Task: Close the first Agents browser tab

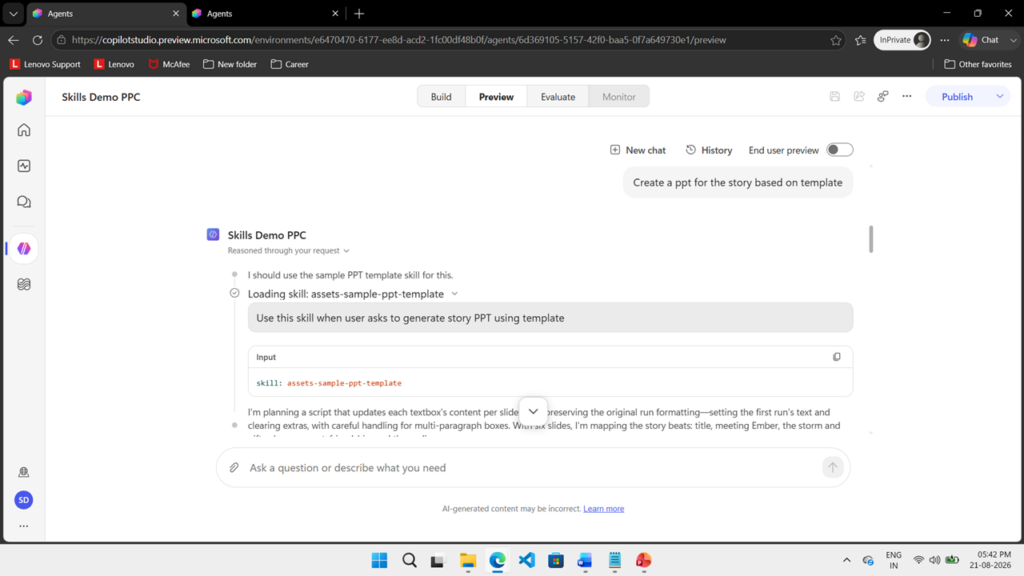Action: (x=175, y=13)
